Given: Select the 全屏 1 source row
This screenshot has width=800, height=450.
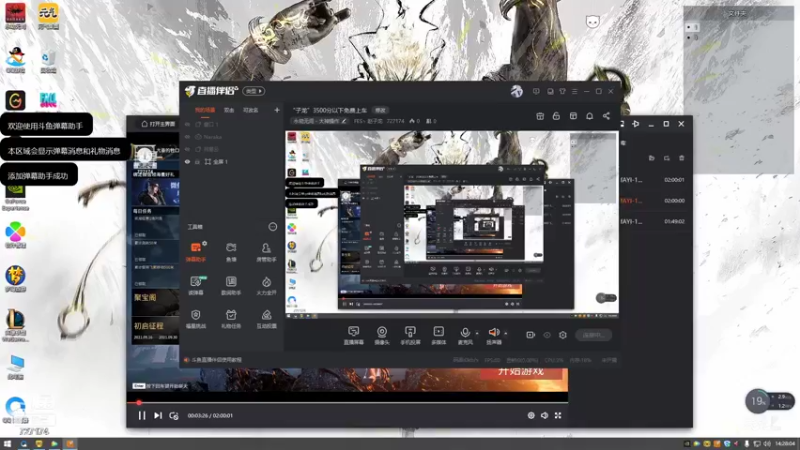Looking at the screenshot, I should click(x=231, y=162).
